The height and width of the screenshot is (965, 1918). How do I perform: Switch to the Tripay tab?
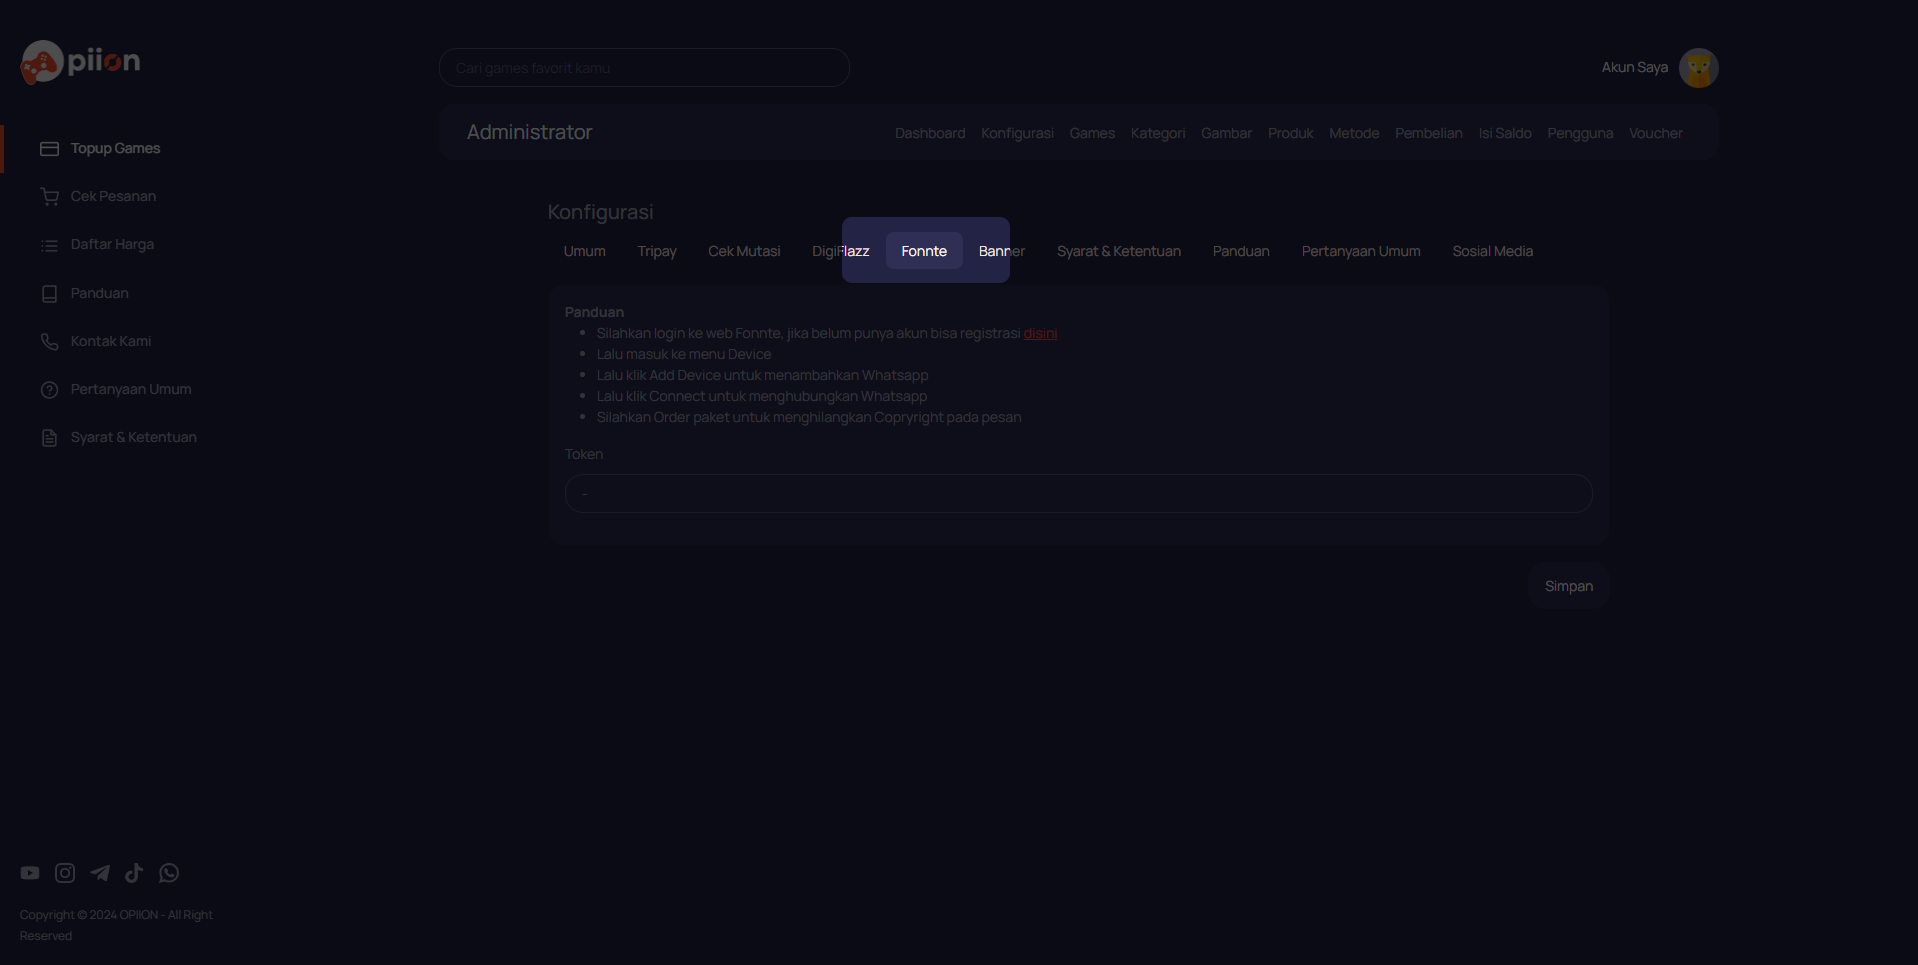(657, 251)
